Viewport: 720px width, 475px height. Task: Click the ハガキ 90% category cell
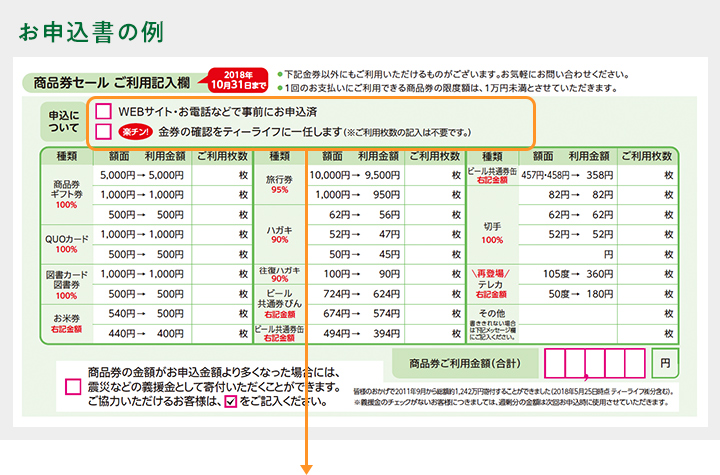(x=280, y=234)
